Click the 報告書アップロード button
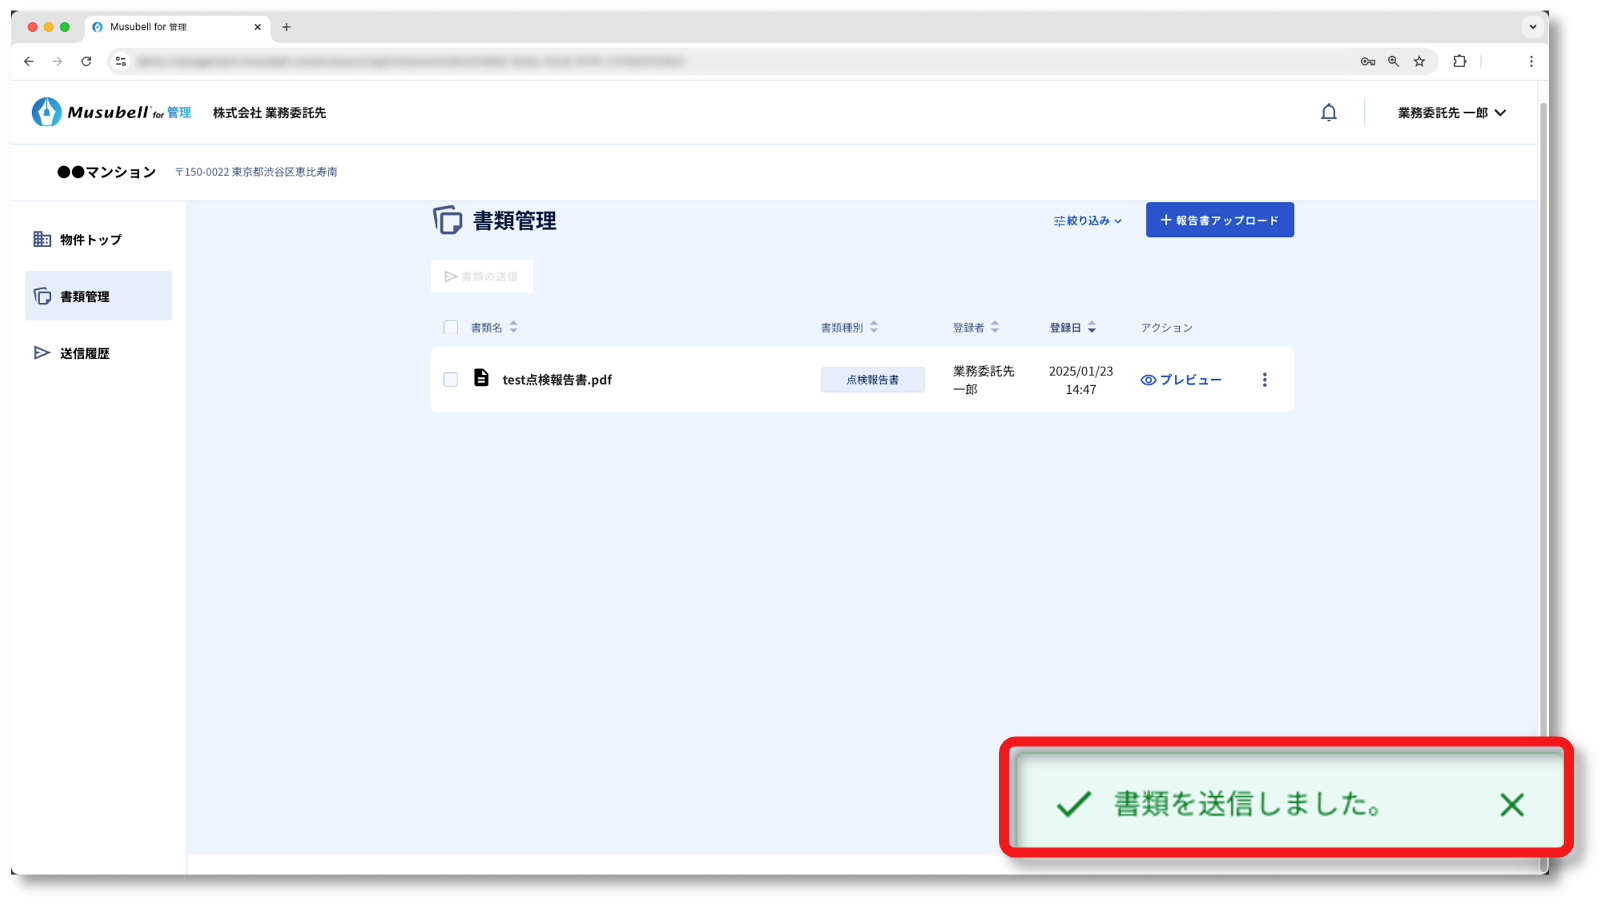The height and width of the screenshot is (907, 1604). pyautogui.click(x=1219, y=220)
